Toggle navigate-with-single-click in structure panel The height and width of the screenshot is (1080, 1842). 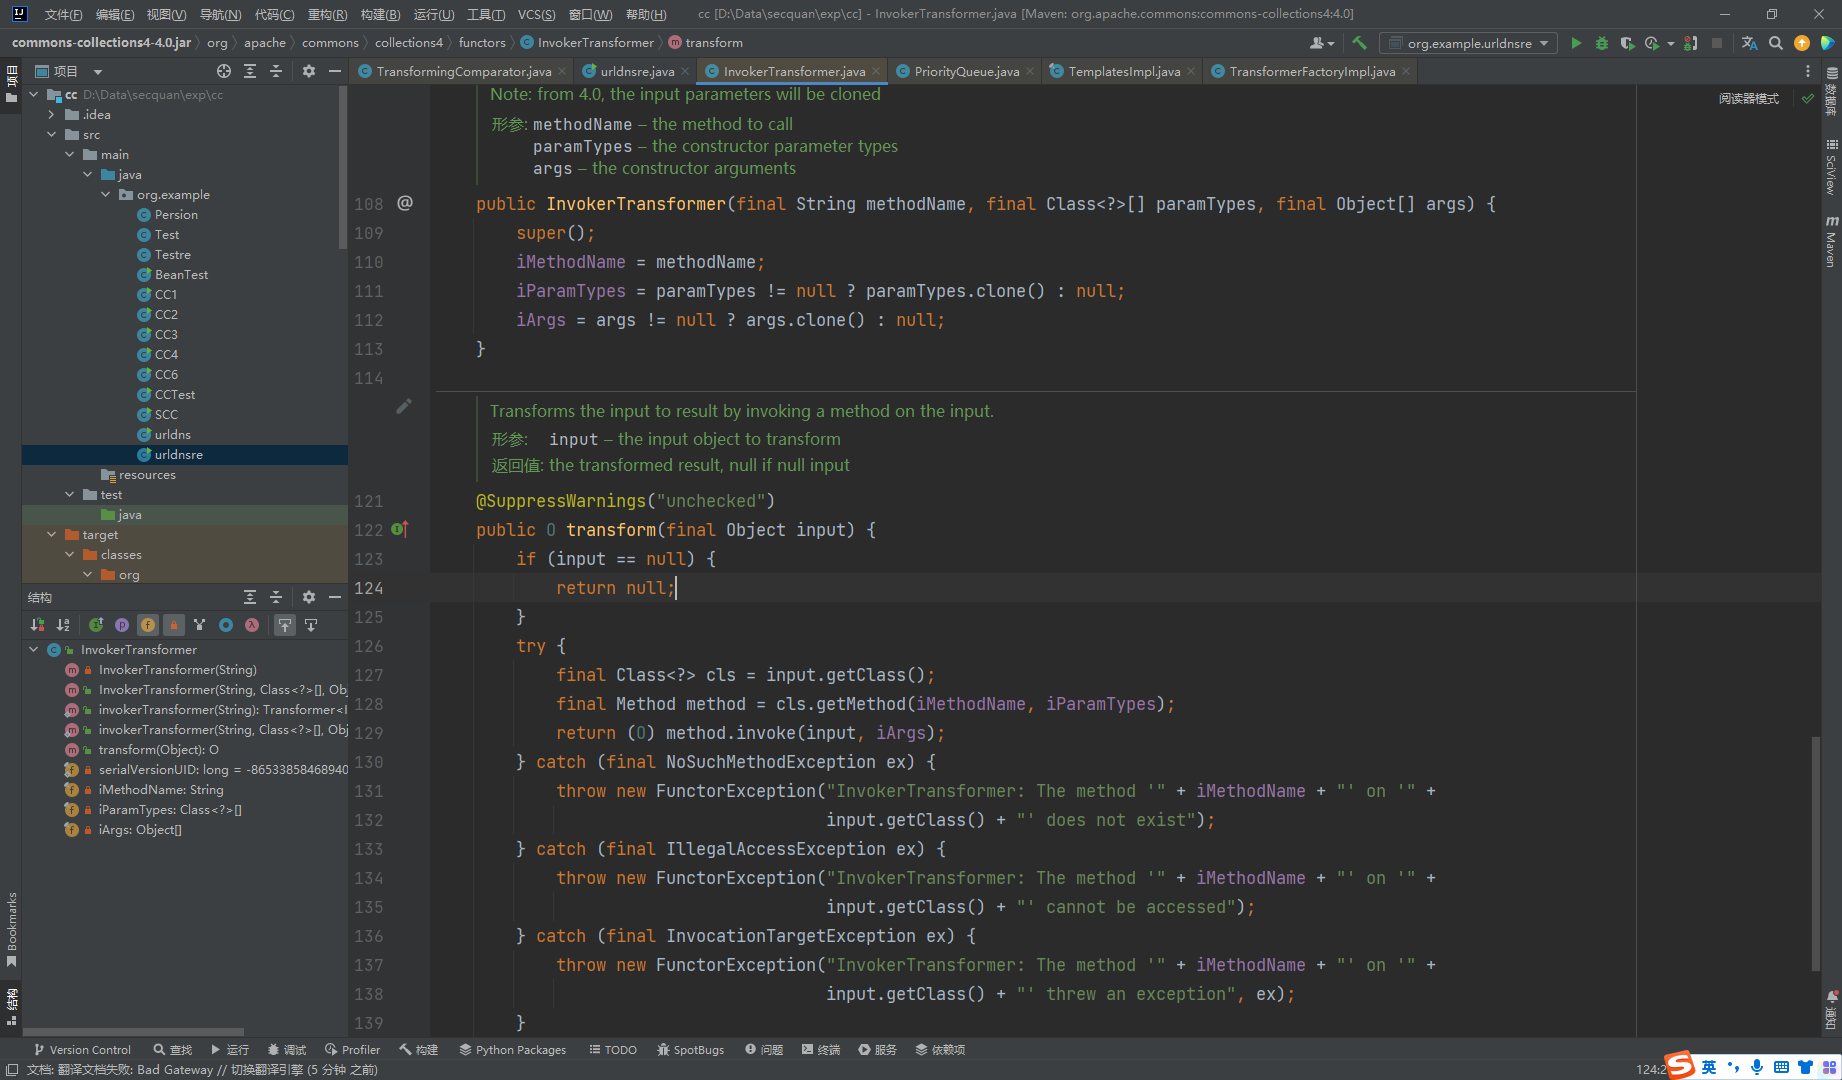coord(285,625)
